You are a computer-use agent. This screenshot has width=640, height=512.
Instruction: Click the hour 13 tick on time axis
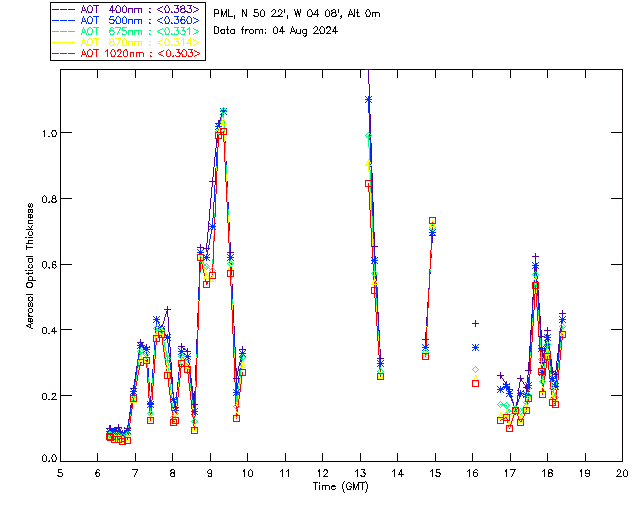click(x=360, y=471)
